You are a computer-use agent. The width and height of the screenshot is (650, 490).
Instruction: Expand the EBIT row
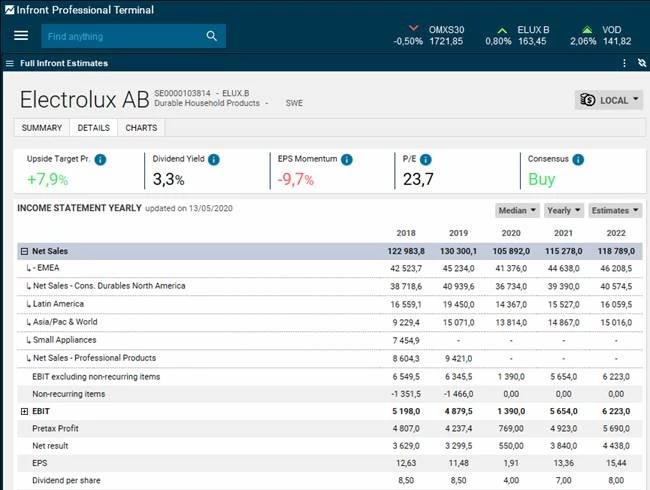tap(24, 411)
